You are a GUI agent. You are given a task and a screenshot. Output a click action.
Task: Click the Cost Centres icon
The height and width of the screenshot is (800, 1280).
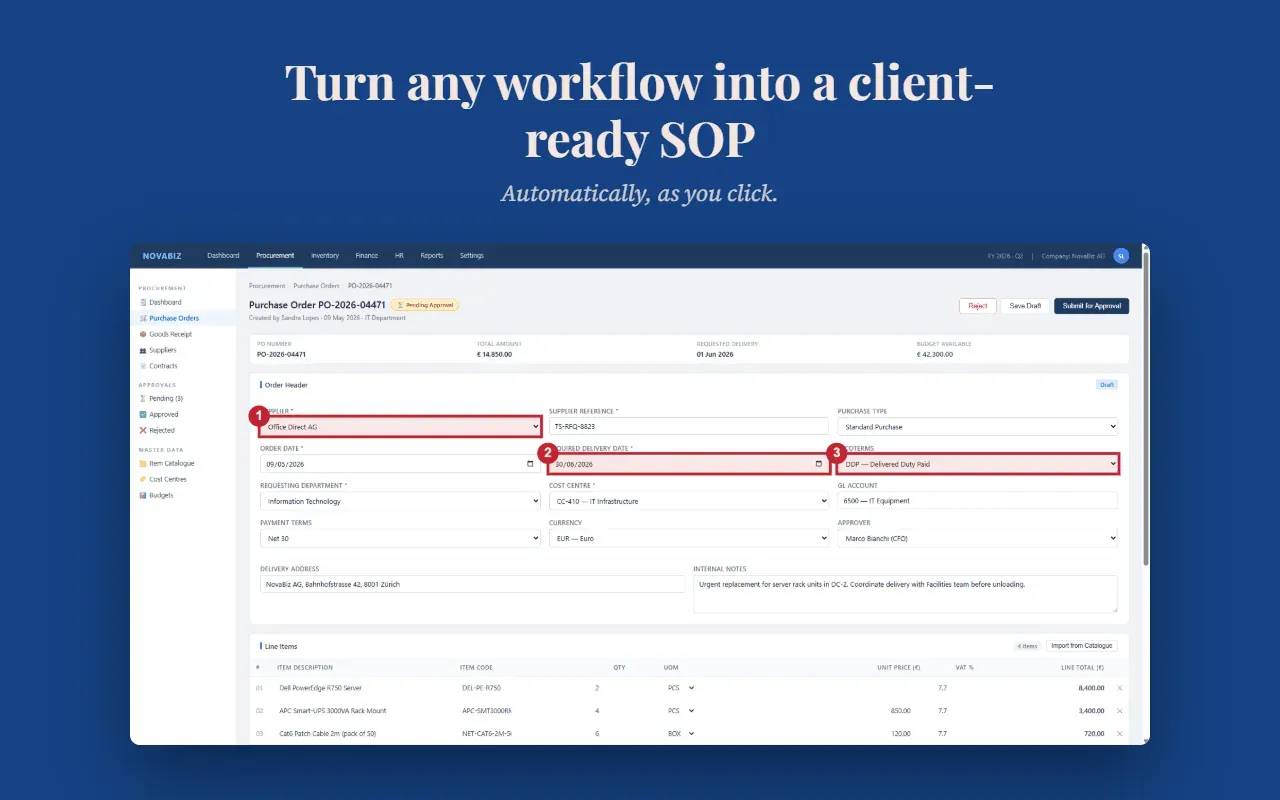point(143,479)
